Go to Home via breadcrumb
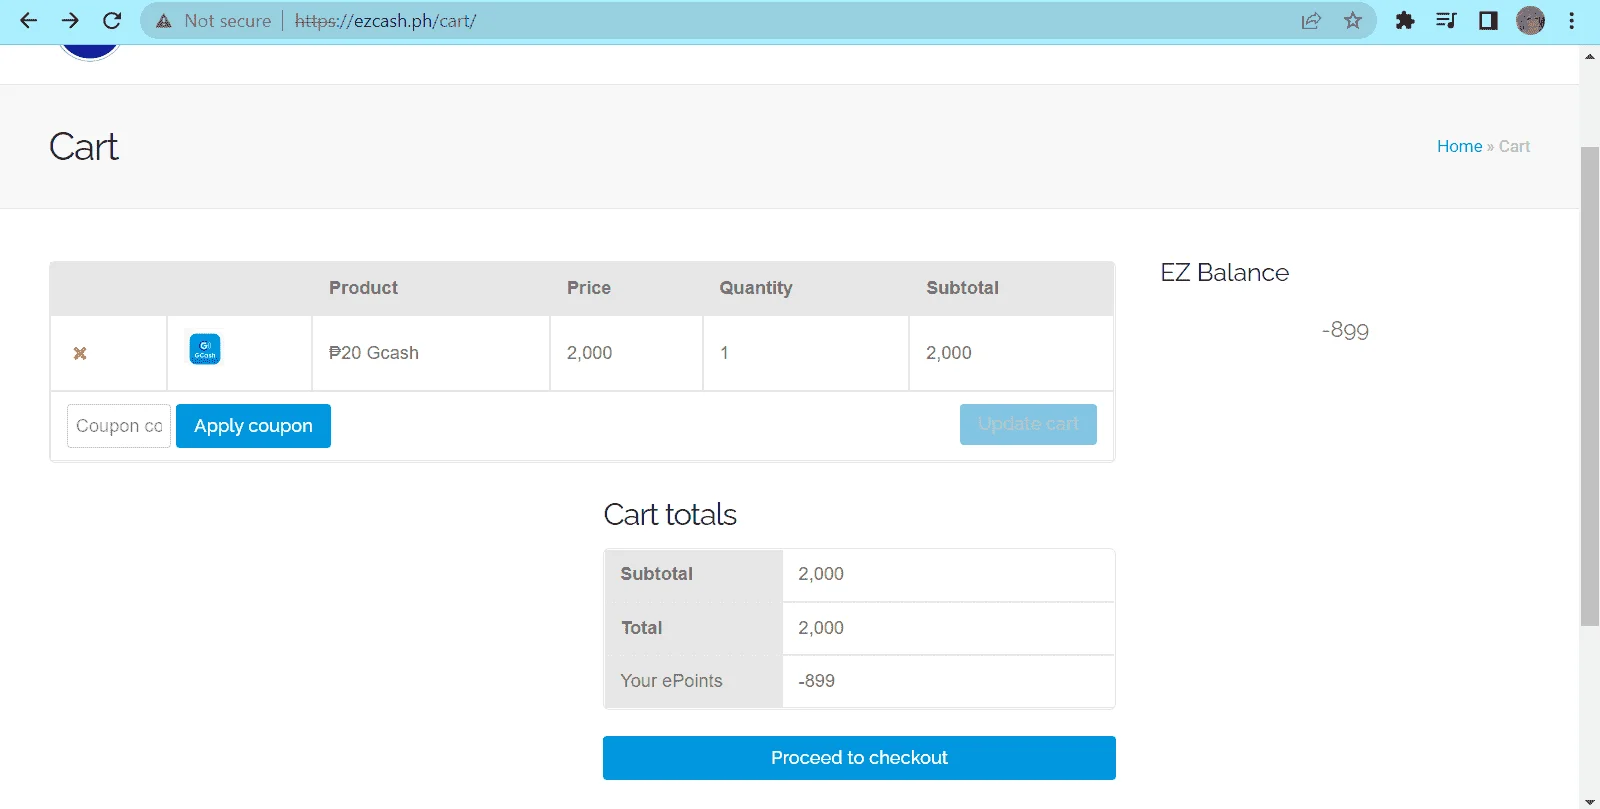The height and width of the screenshot is (809, 1600). [x=1459, y=146]
